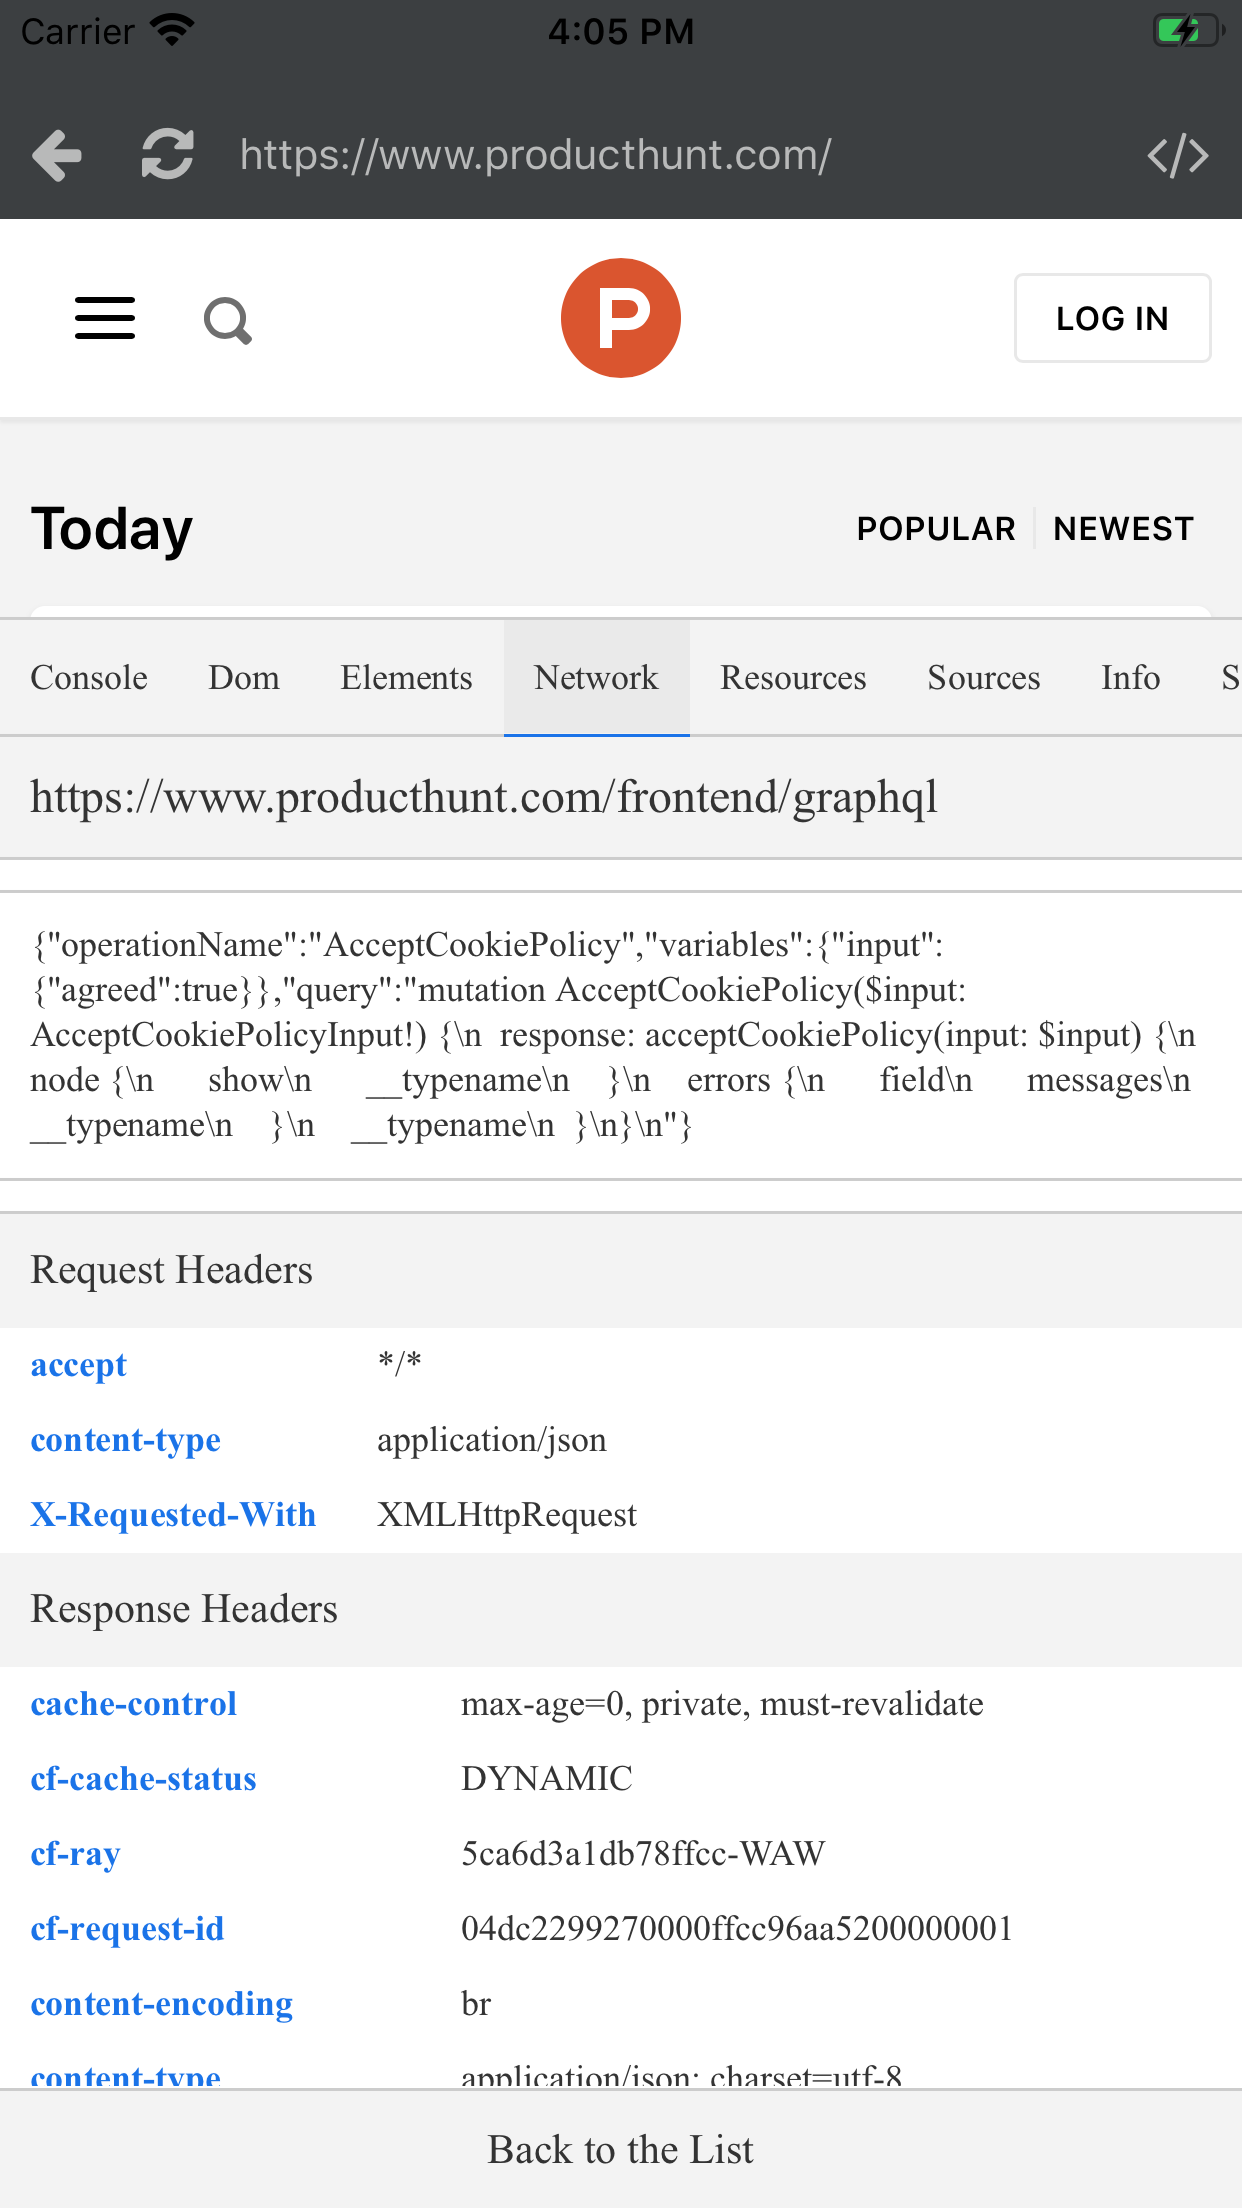Image resolution: width=1242 pixels, height=2208 pixels.
Task: Open the Info tab
Action: click(x=1131, y=678)
